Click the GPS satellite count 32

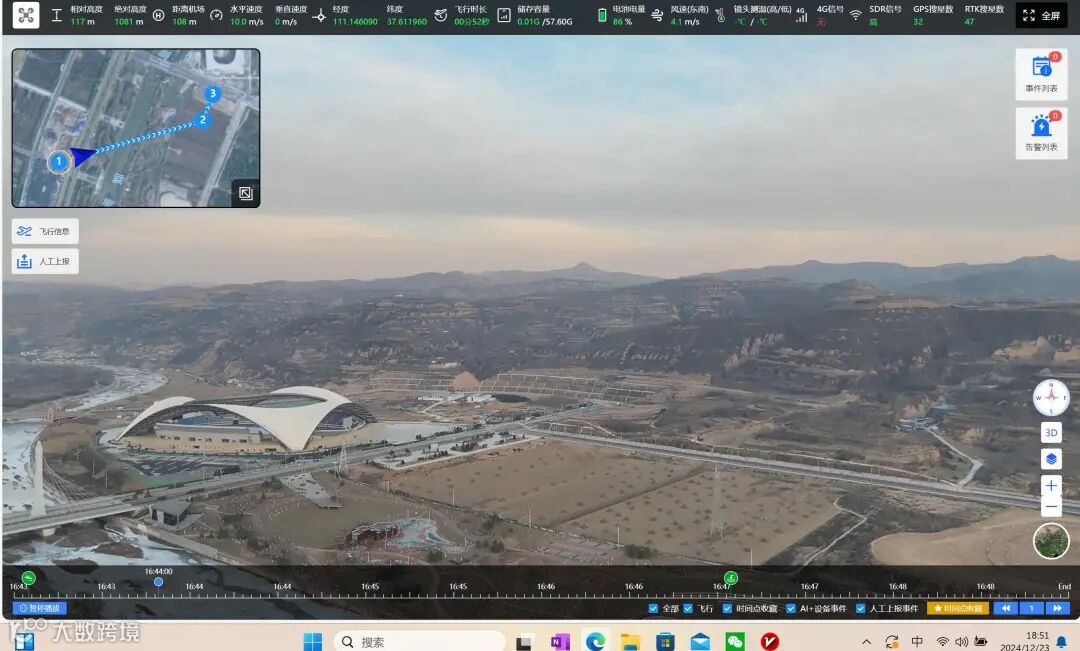pyautogui.click(x=918, y=22)
